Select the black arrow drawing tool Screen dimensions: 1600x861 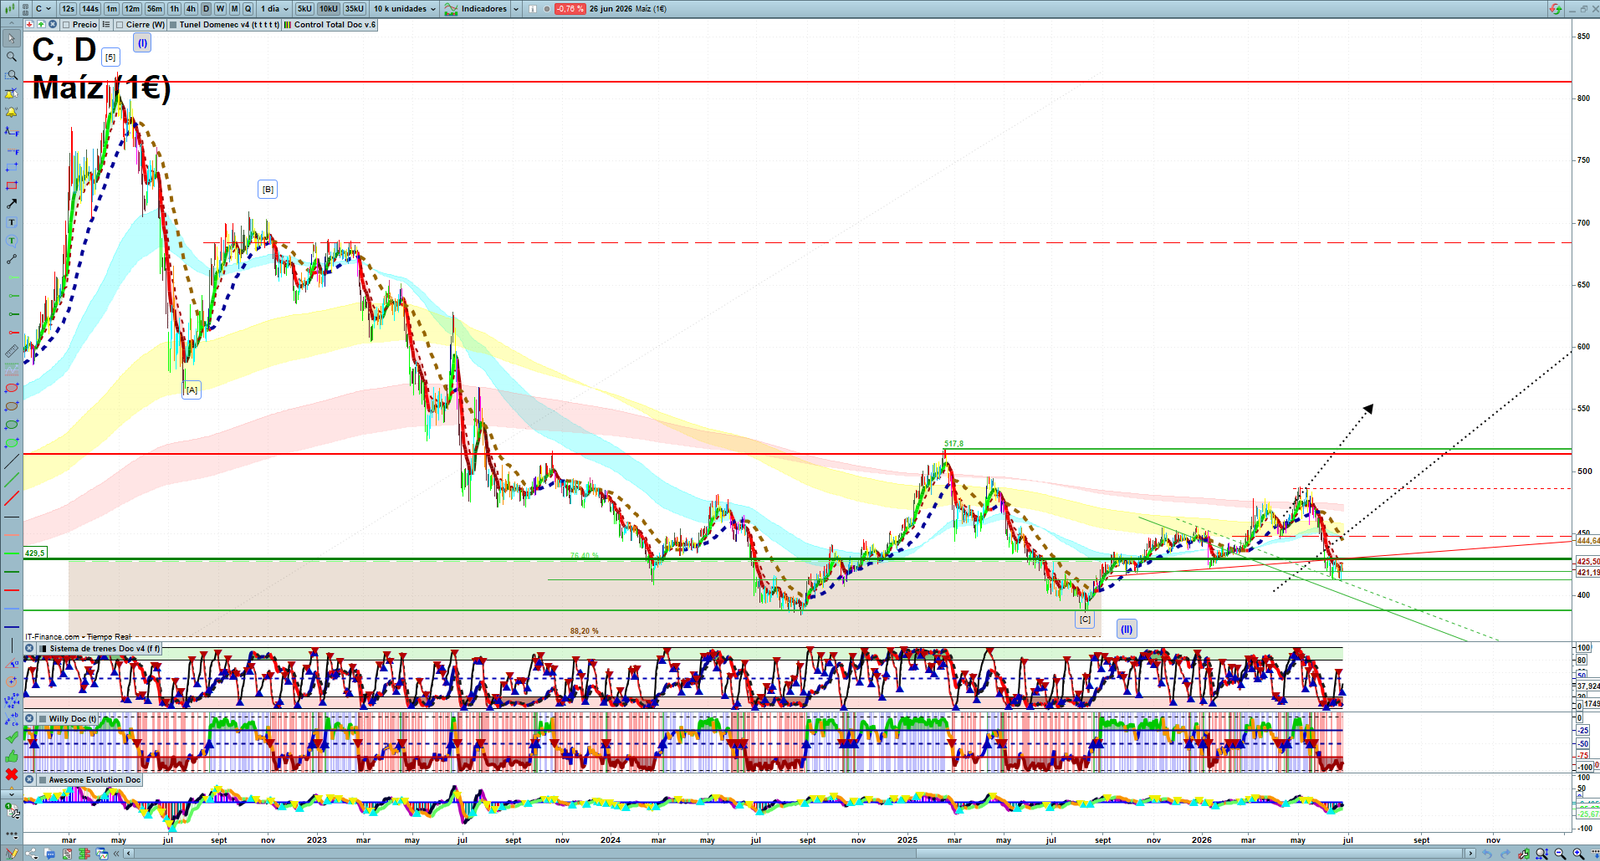point(11,204)
